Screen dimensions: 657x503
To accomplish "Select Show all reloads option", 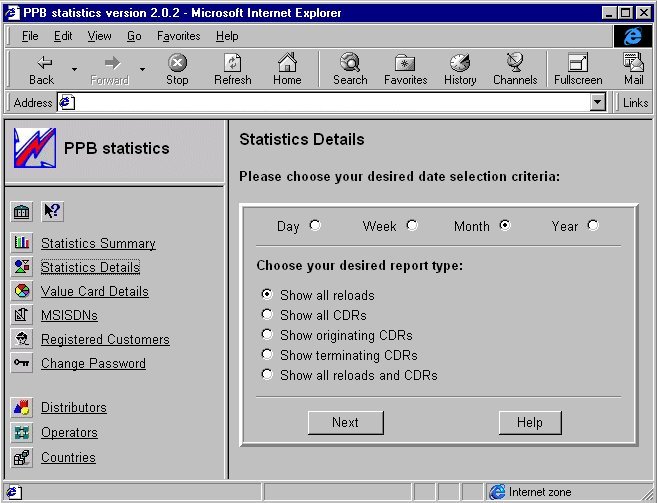I will point(267,294).
